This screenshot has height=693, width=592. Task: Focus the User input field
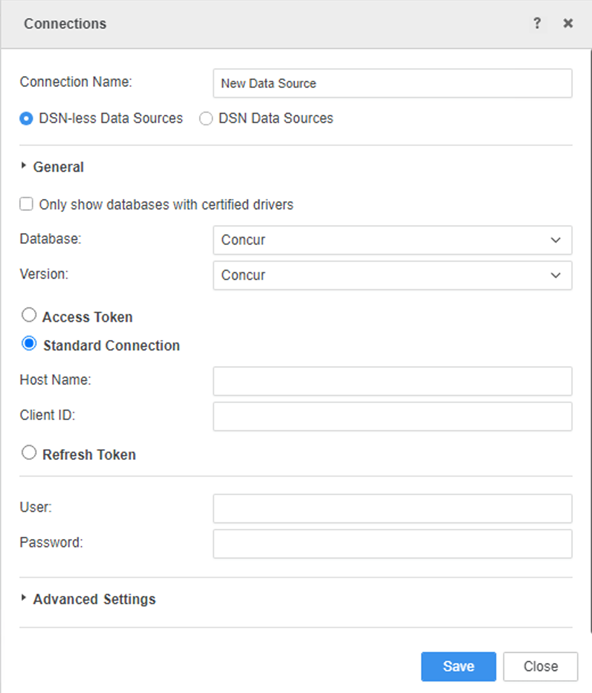[393, 509]
